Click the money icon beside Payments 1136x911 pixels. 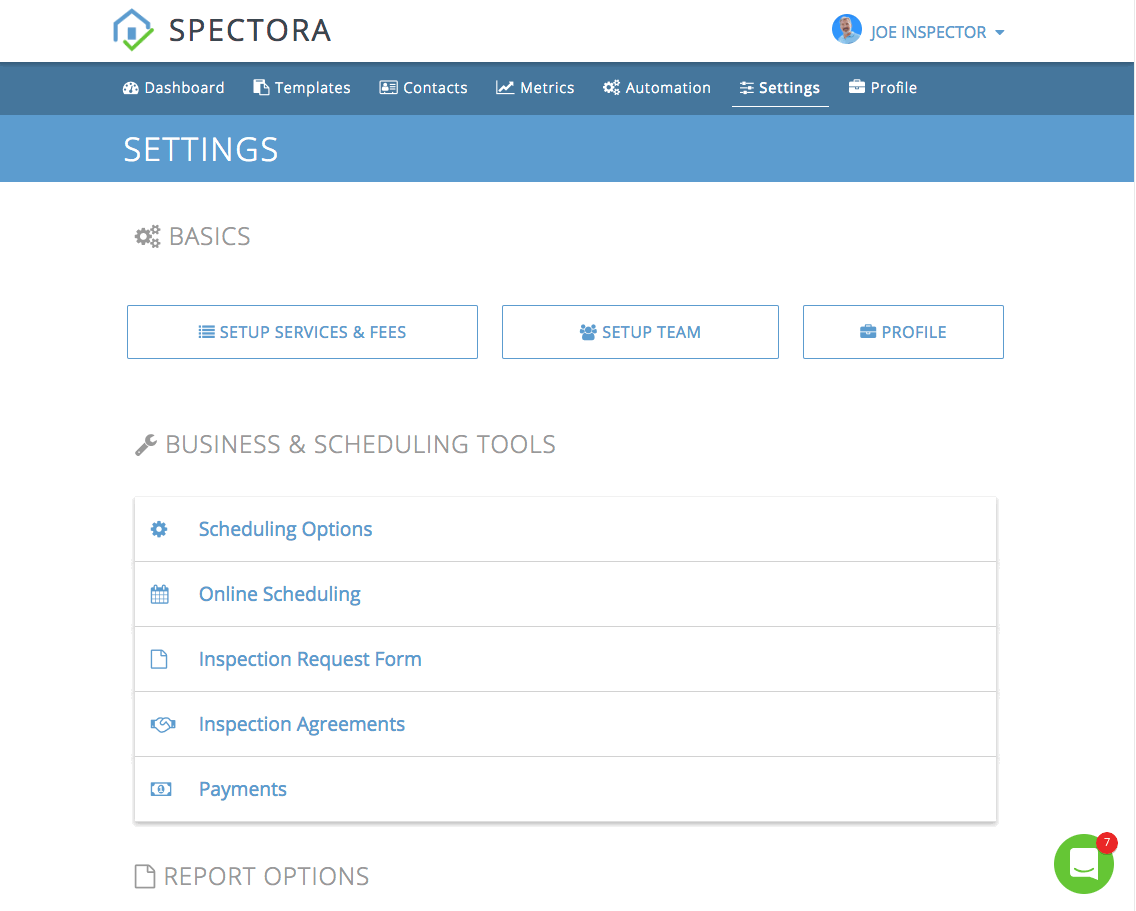click(x=161, y=789)
